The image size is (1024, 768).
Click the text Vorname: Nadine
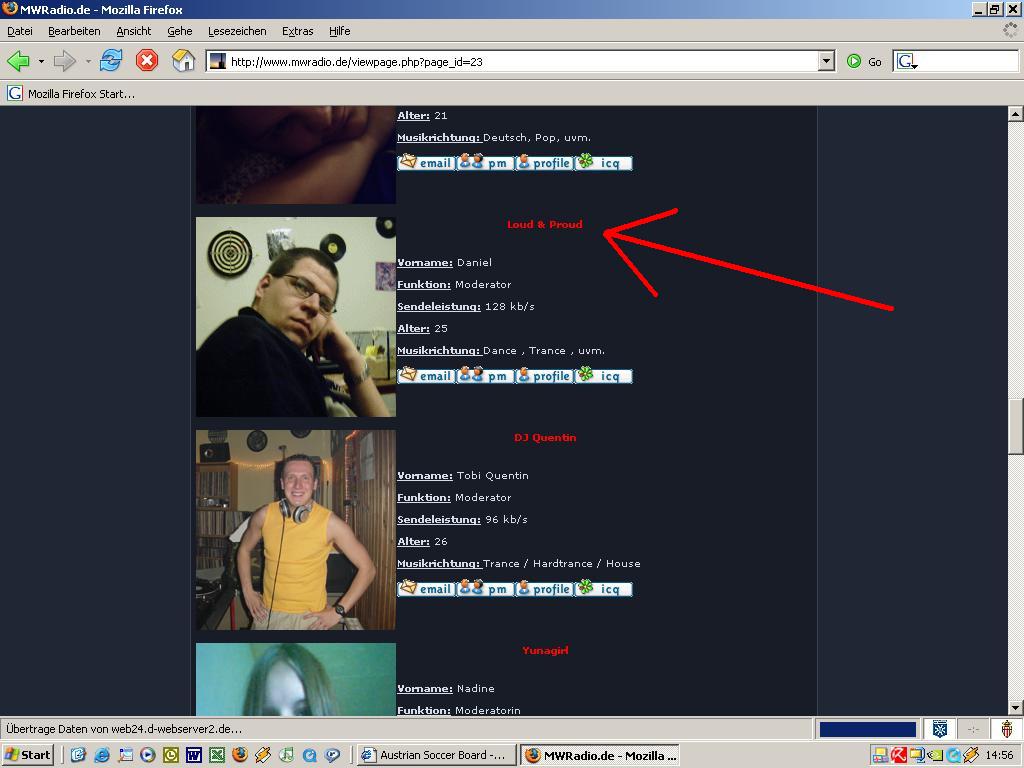(445, 688)
